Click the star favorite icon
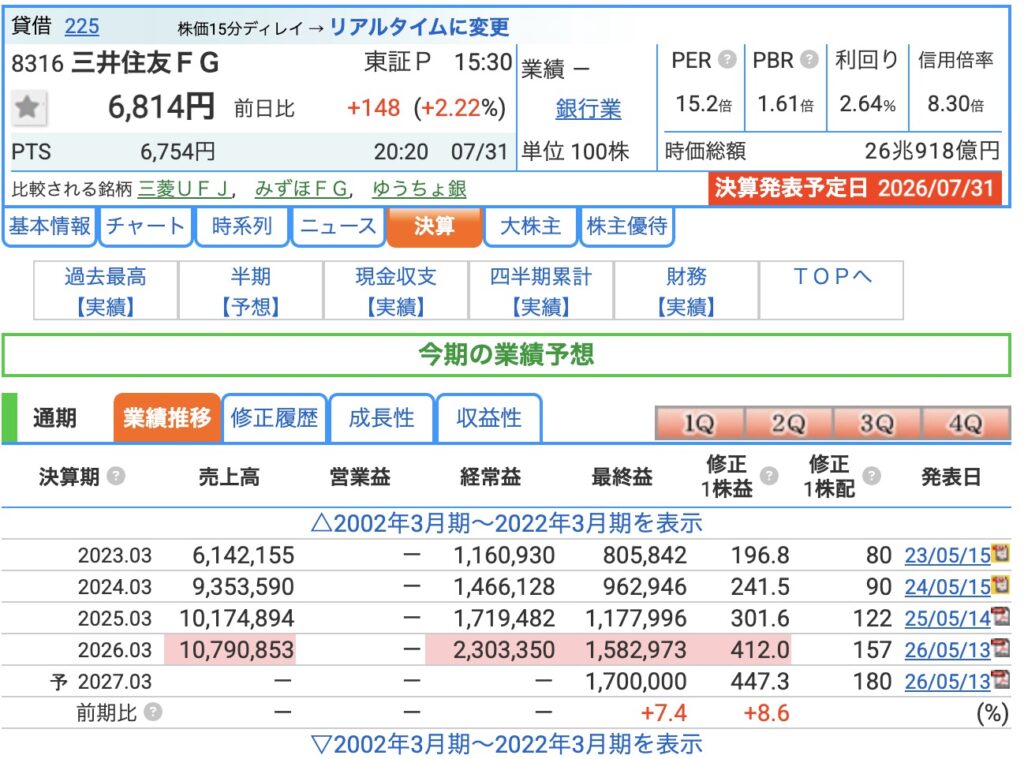 28,107
